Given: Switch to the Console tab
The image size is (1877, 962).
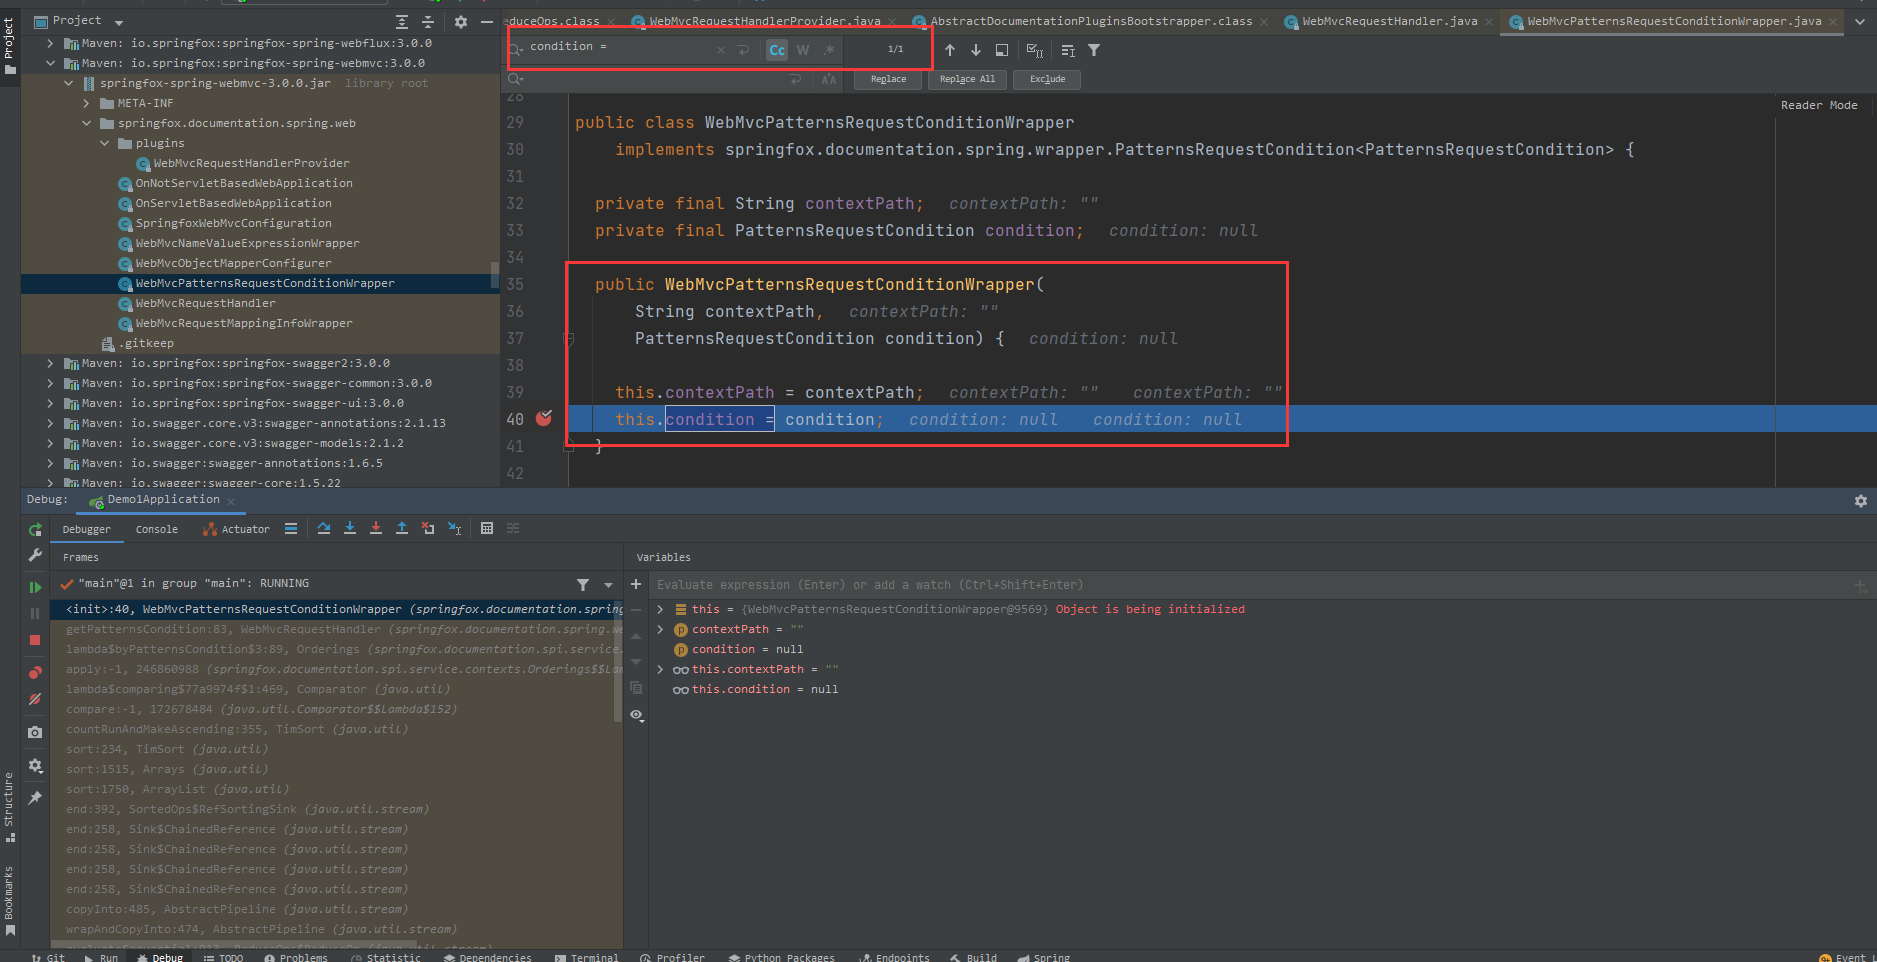Looking at the screenshot, I should [x=156, y=528].
